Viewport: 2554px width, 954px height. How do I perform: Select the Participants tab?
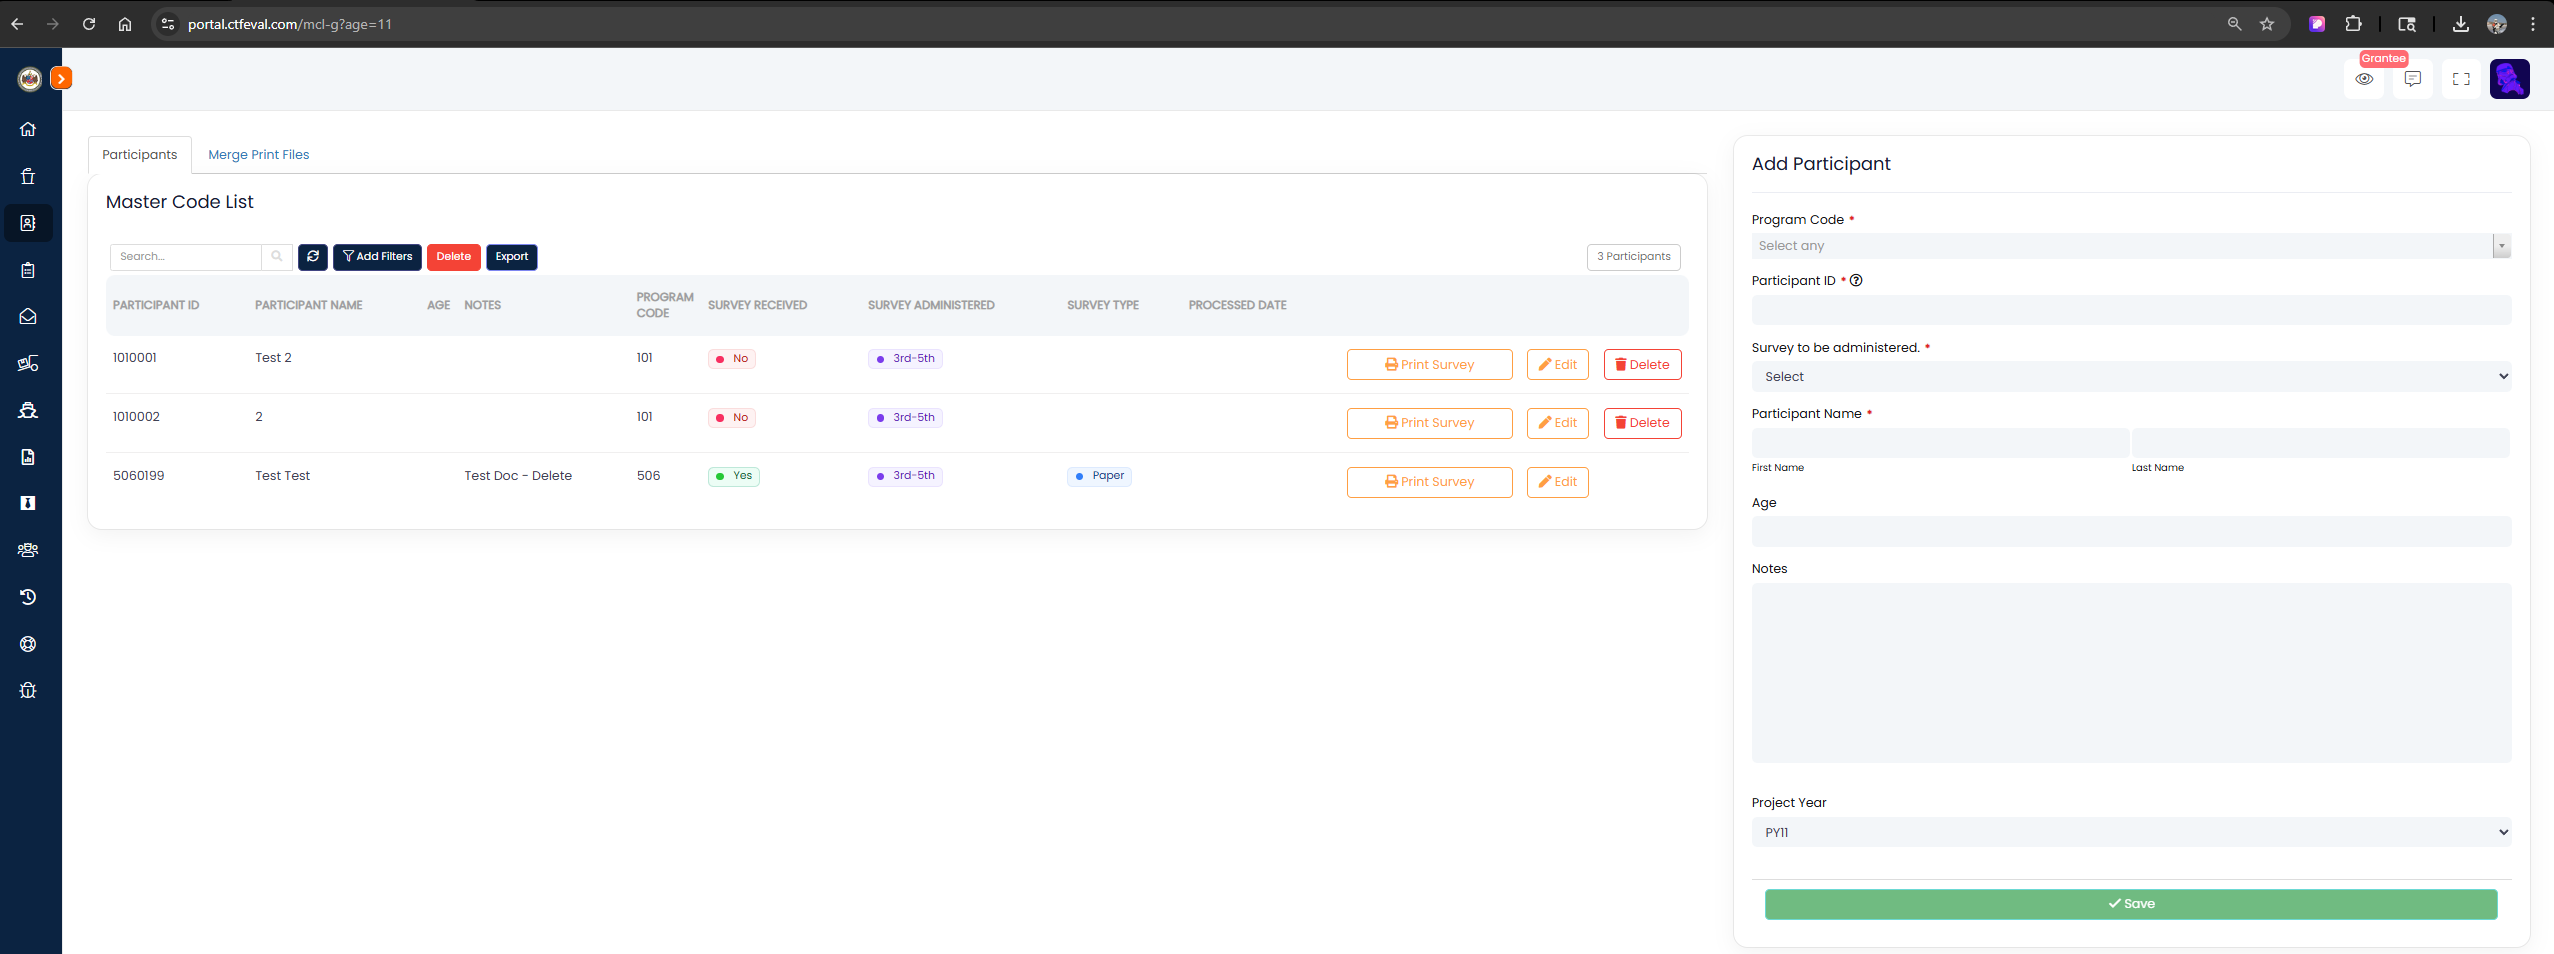[x=139, y=155]
